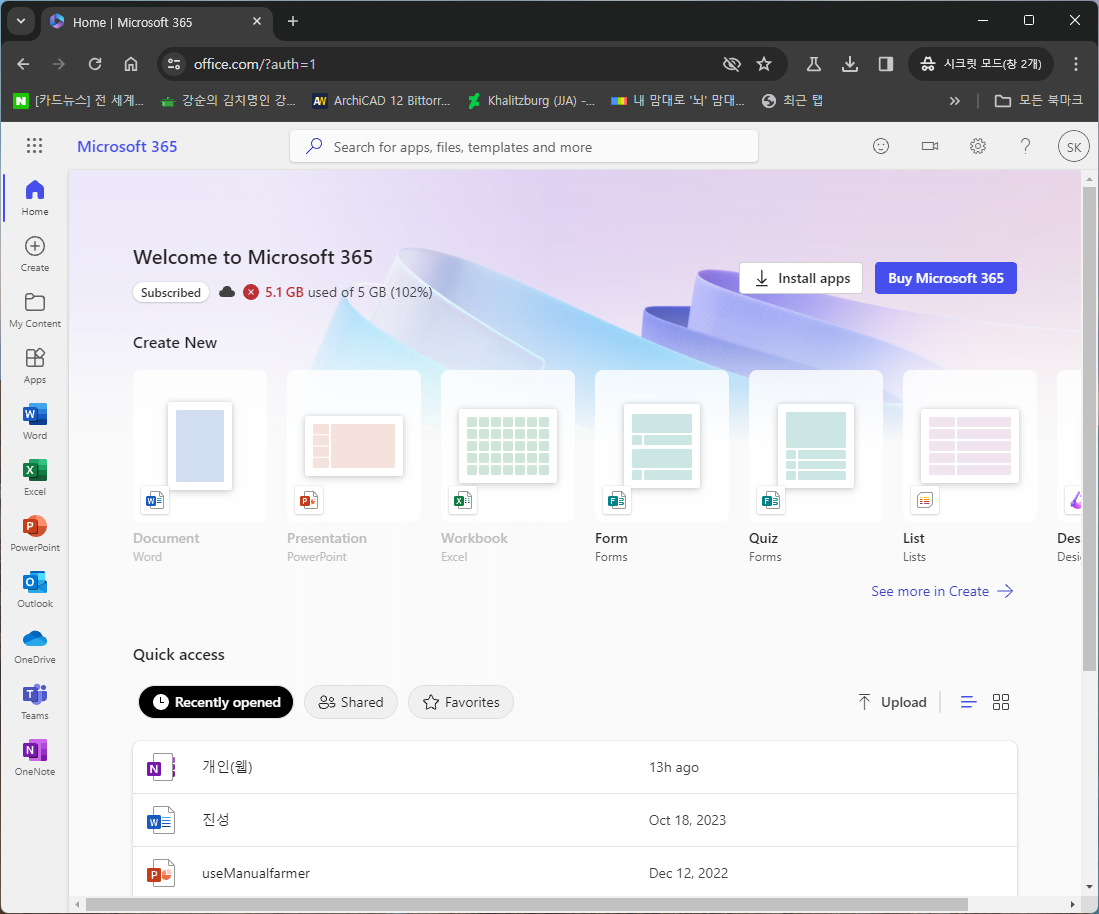Image resolution: width=1099 pixels, height=914 pixels.
Task: Open the 모든 북마크 folder
Action: point(1039,101)
